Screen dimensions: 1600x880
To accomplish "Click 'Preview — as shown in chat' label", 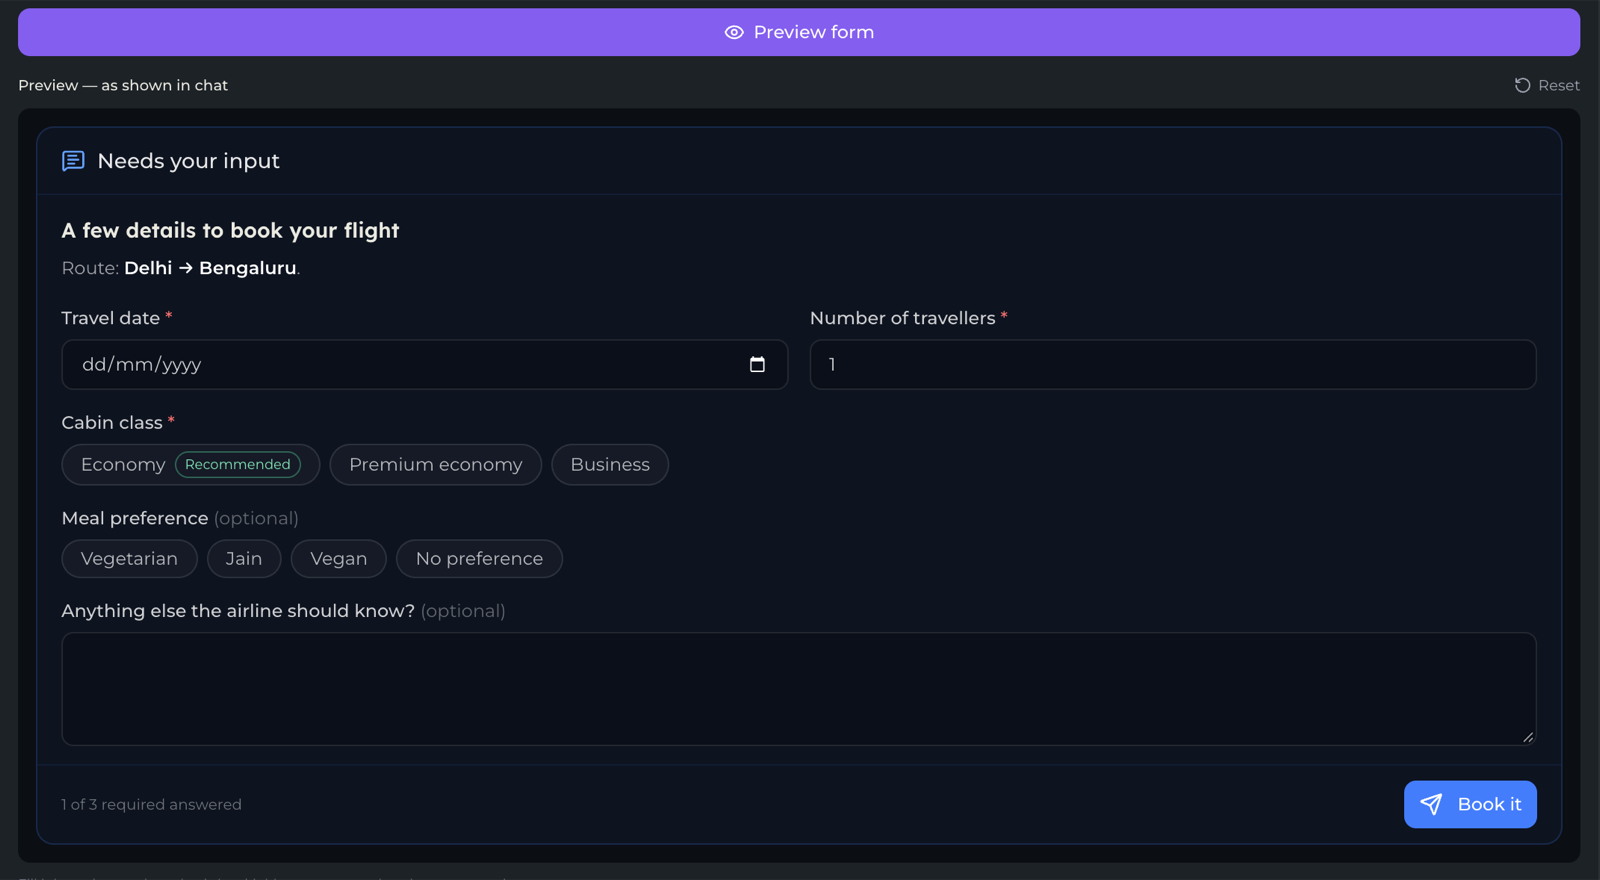I will coord(123,85).
